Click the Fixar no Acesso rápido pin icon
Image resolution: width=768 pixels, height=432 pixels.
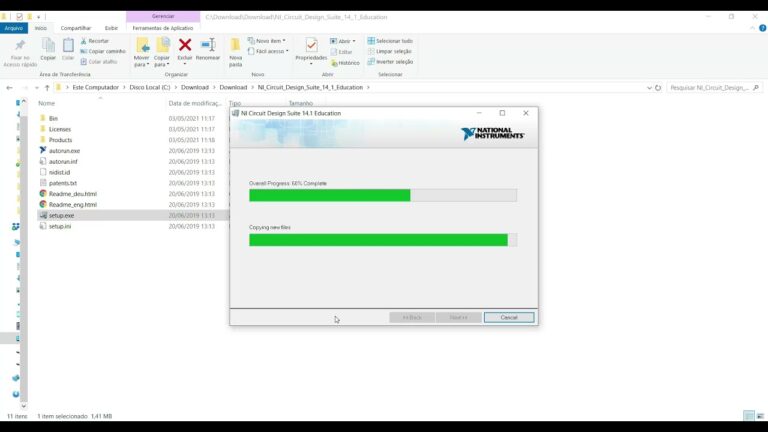[20, 46]
